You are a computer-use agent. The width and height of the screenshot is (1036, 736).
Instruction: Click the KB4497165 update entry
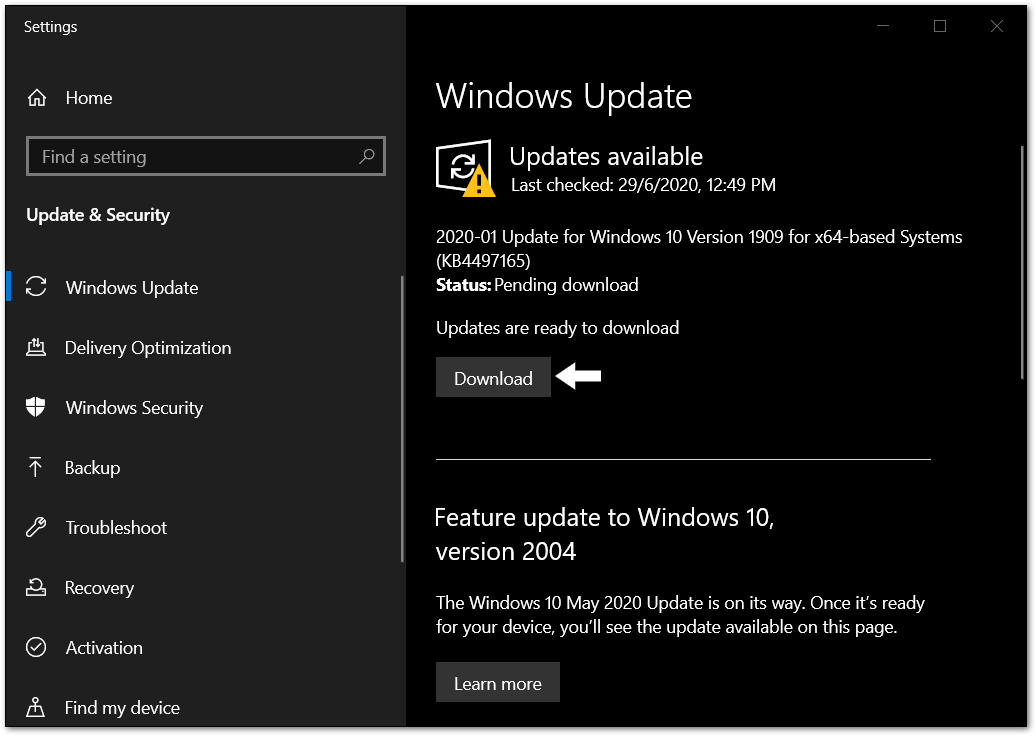click(x=698, y=248)
